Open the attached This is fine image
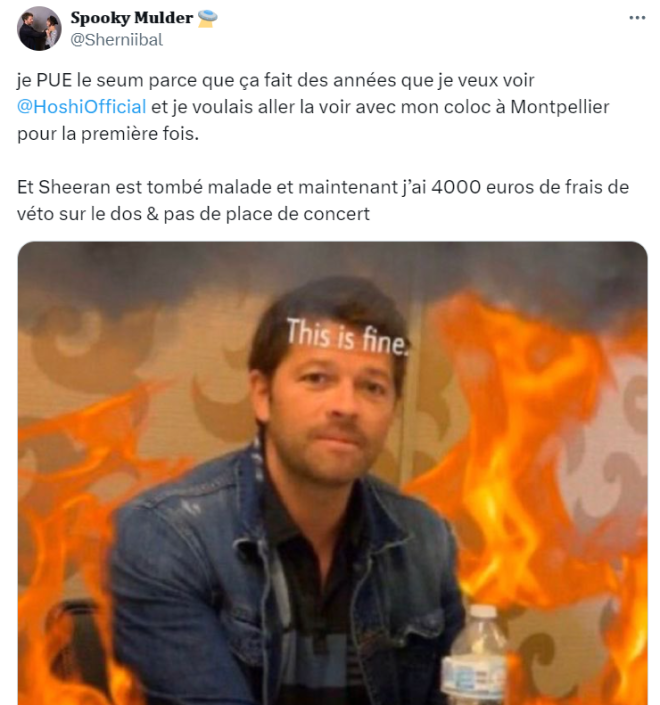Screen dimensions: 660x705 (x=333, y=473)
